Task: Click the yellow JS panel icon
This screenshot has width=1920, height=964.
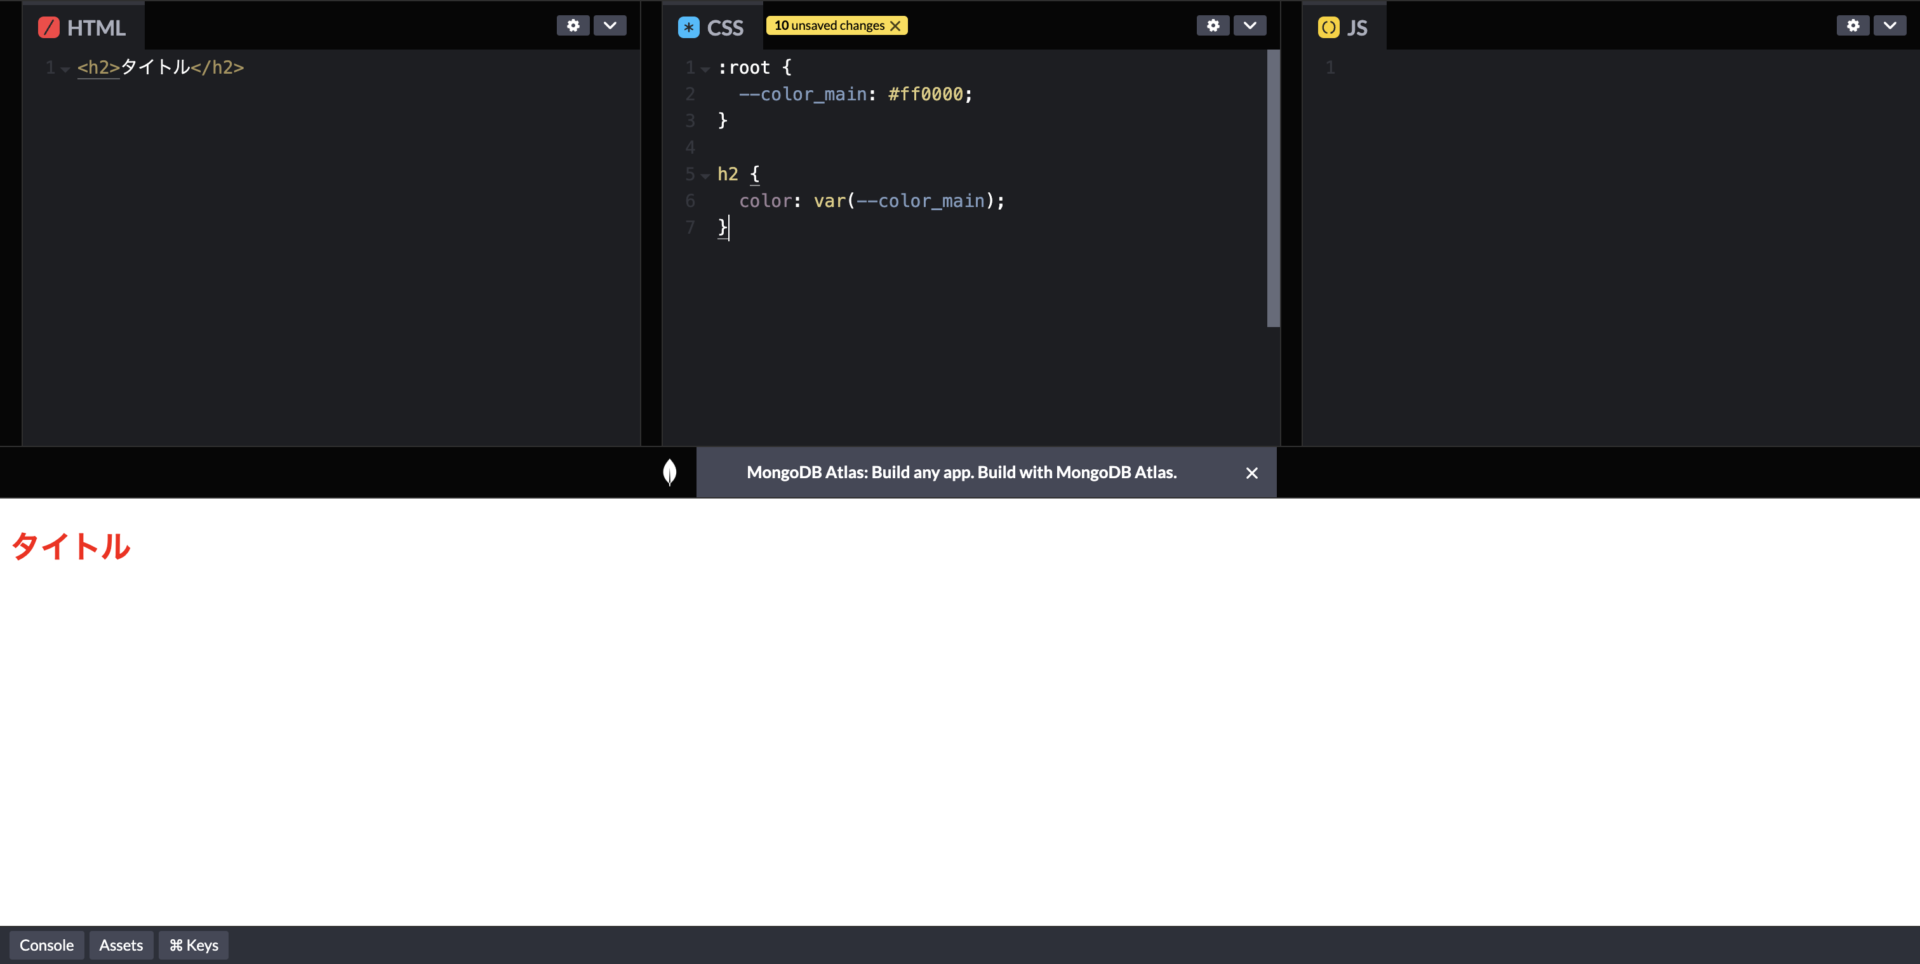Action: 1328,28
